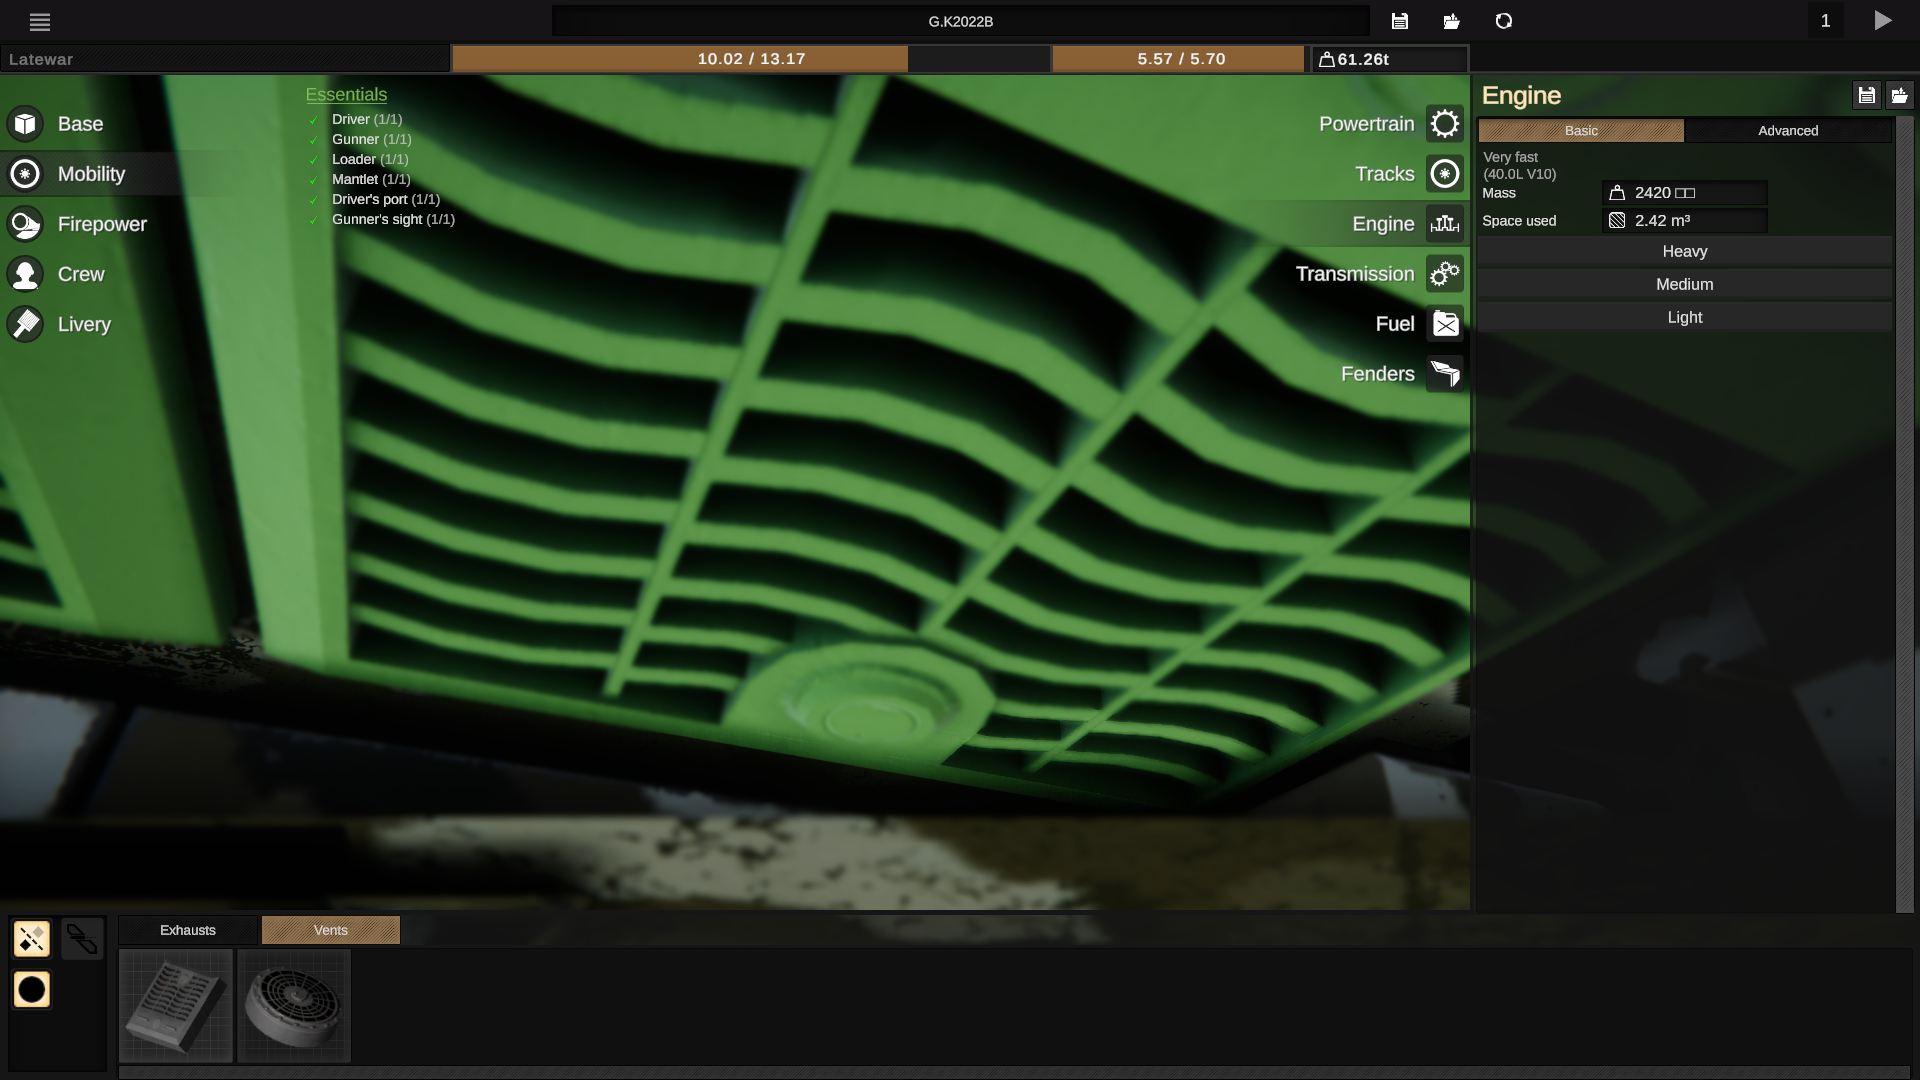The image size is (1920, 1080).
Task: Pick the round fan vent thumbnail
Action: tap(294, 1005)
